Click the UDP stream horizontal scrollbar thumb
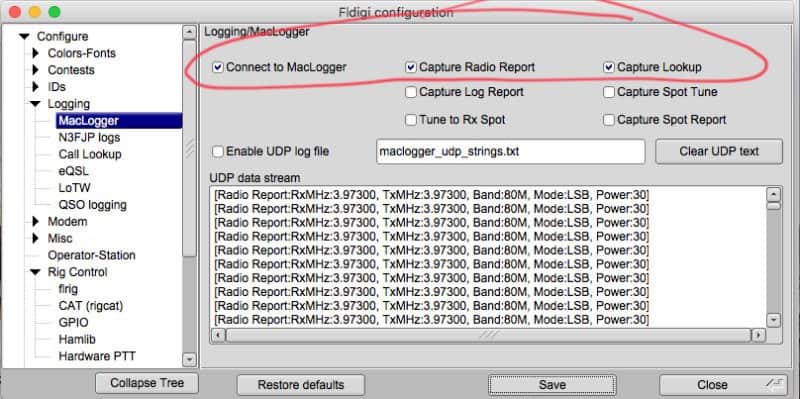Image resolution: width=800 pixels, height=399 pixels. tap(488, 335)
